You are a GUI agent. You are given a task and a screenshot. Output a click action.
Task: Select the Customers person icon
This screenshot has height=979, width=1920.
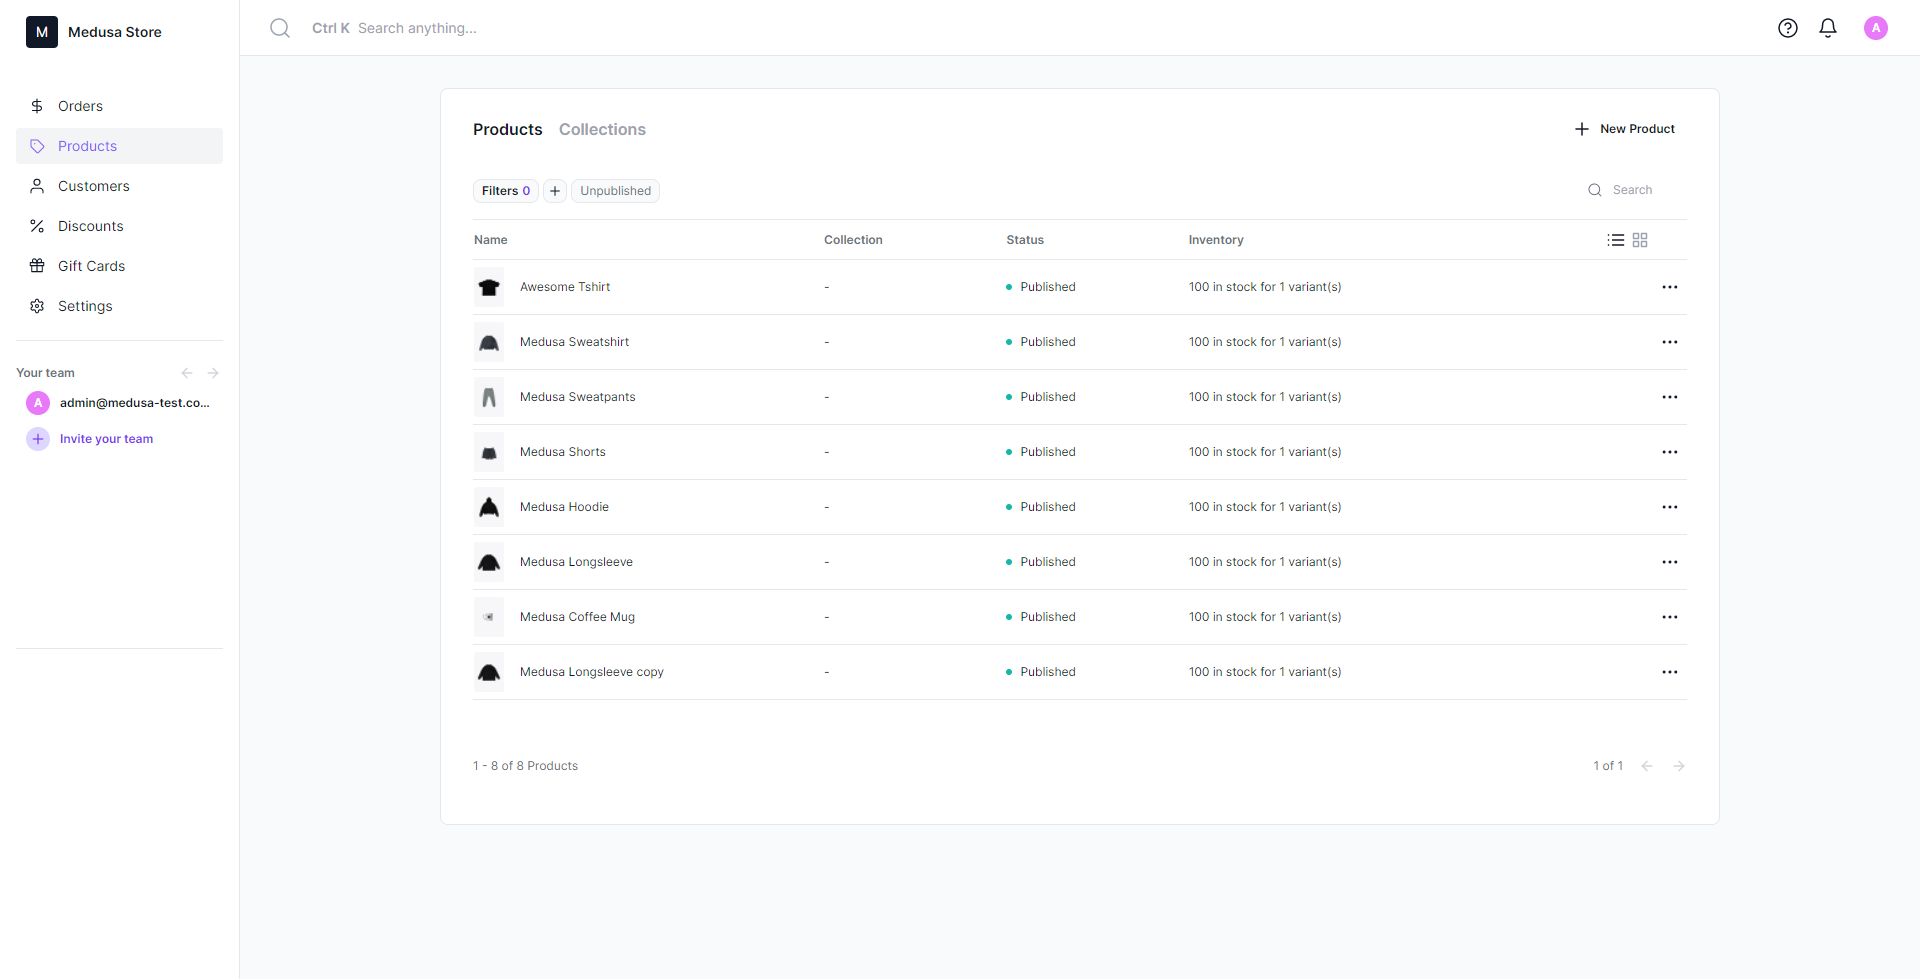37,186
